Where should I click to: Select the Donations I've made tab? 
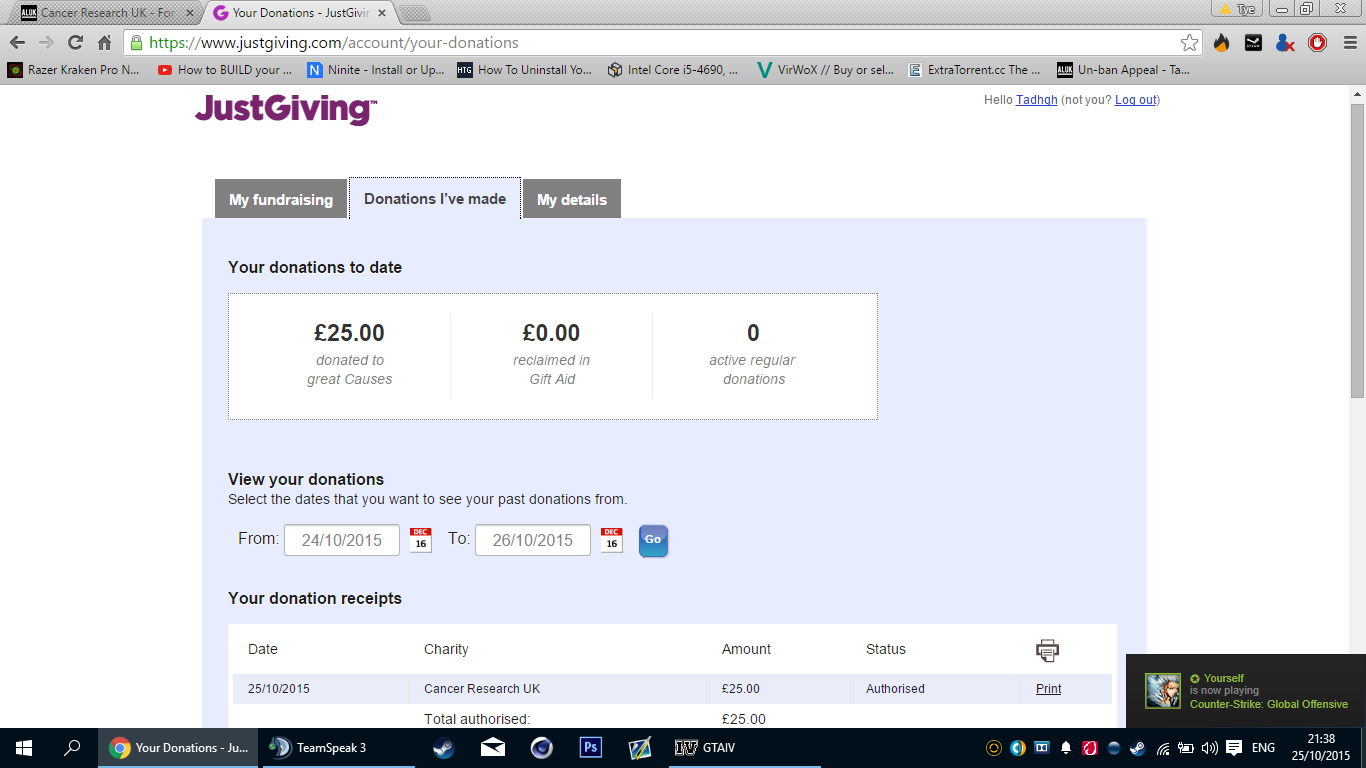pyautogui.click(x=435, y=199)
